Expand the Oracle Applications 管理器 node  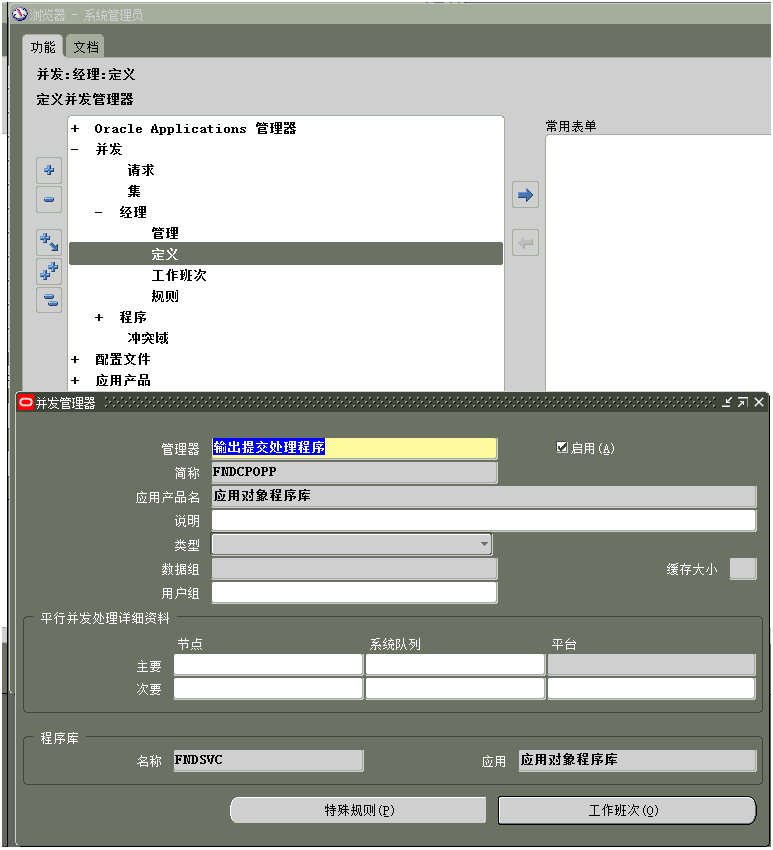coord(75,128)
